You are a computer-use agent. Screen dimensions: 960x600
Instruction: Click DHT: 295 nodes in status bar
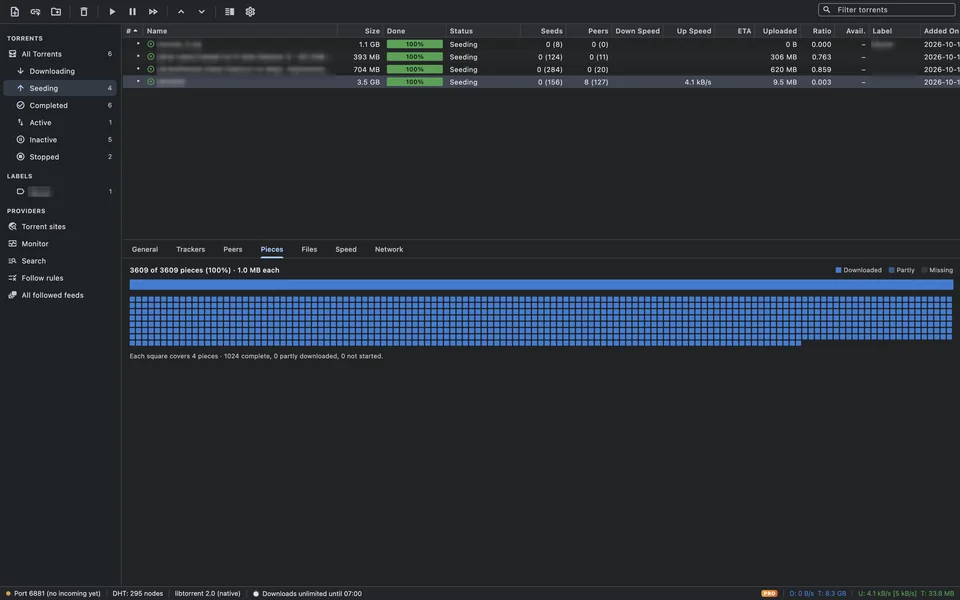coord(138,593)
